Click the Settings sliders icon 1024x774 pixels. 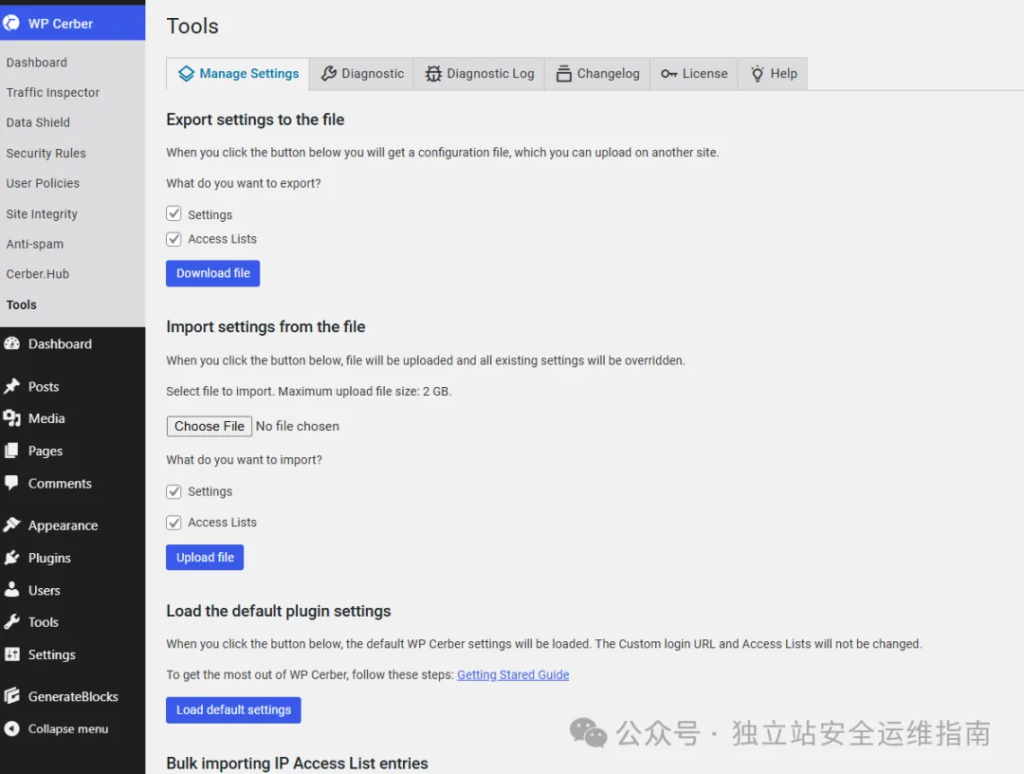12,654
